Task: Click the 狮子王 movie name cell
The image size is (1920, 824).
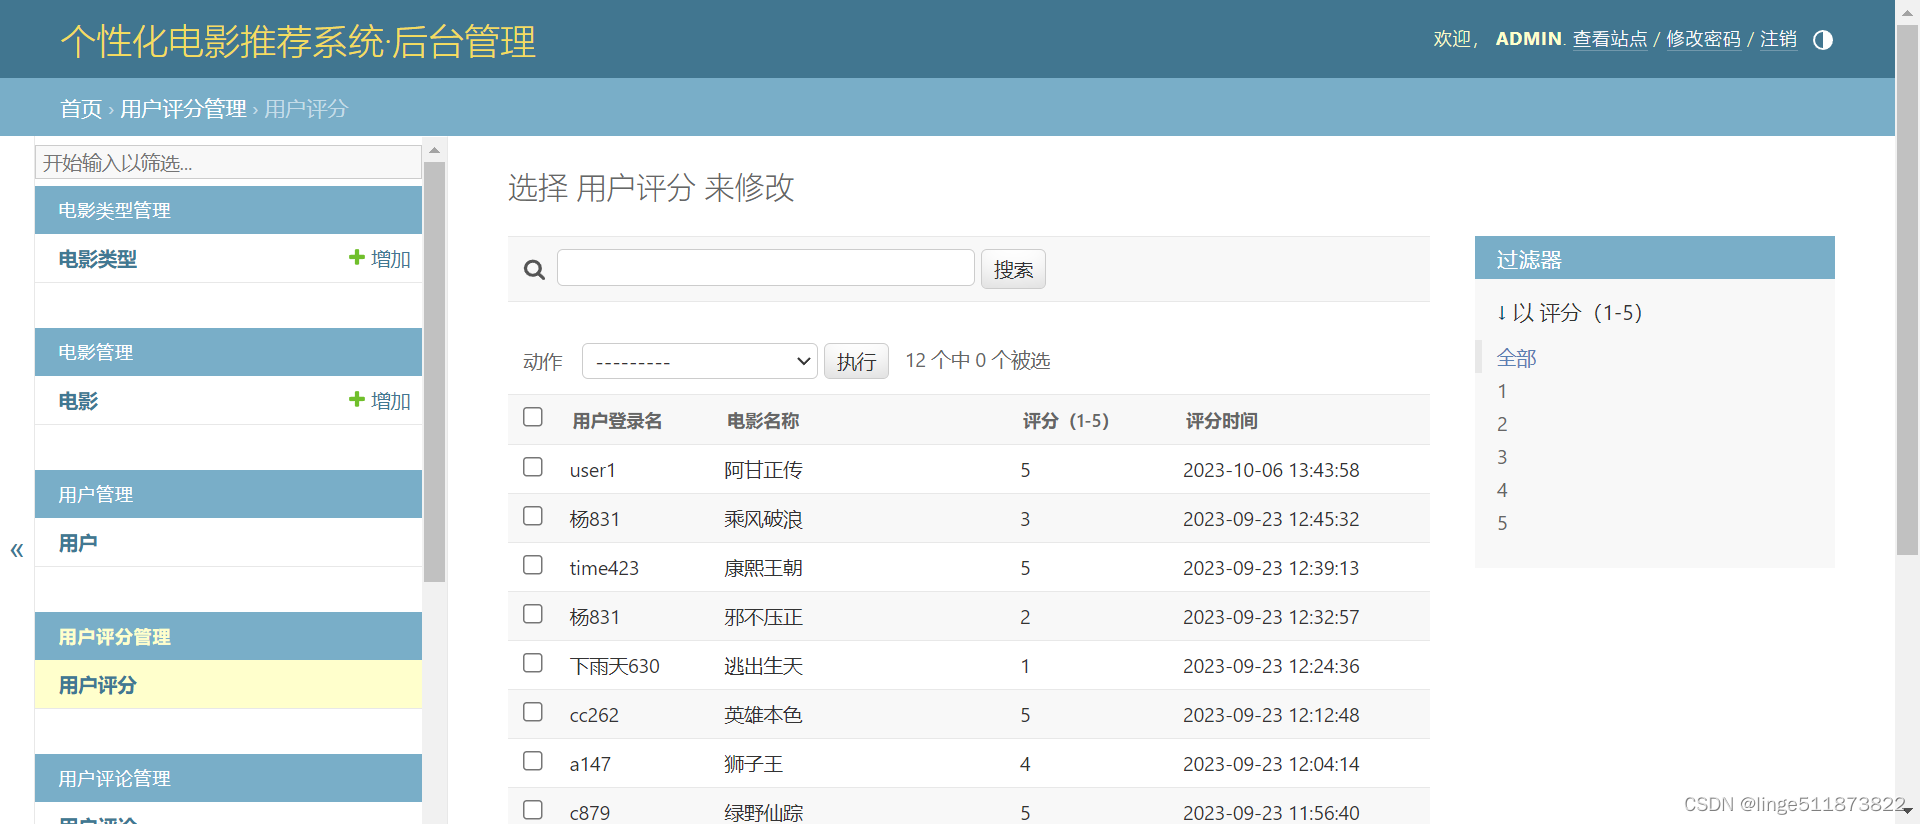Action: pyautogui.click(x=753, y=764)
